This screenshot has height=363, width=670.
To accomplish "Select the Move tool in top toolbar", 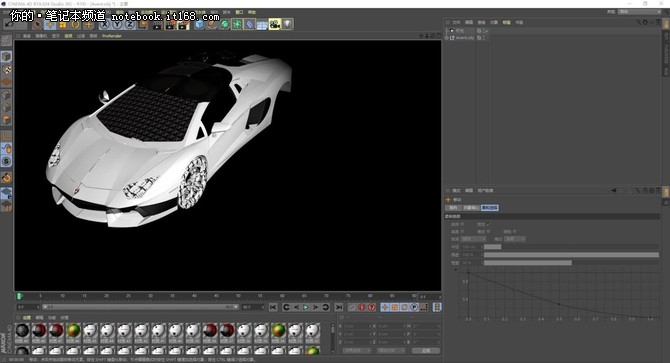I will 50,25.
